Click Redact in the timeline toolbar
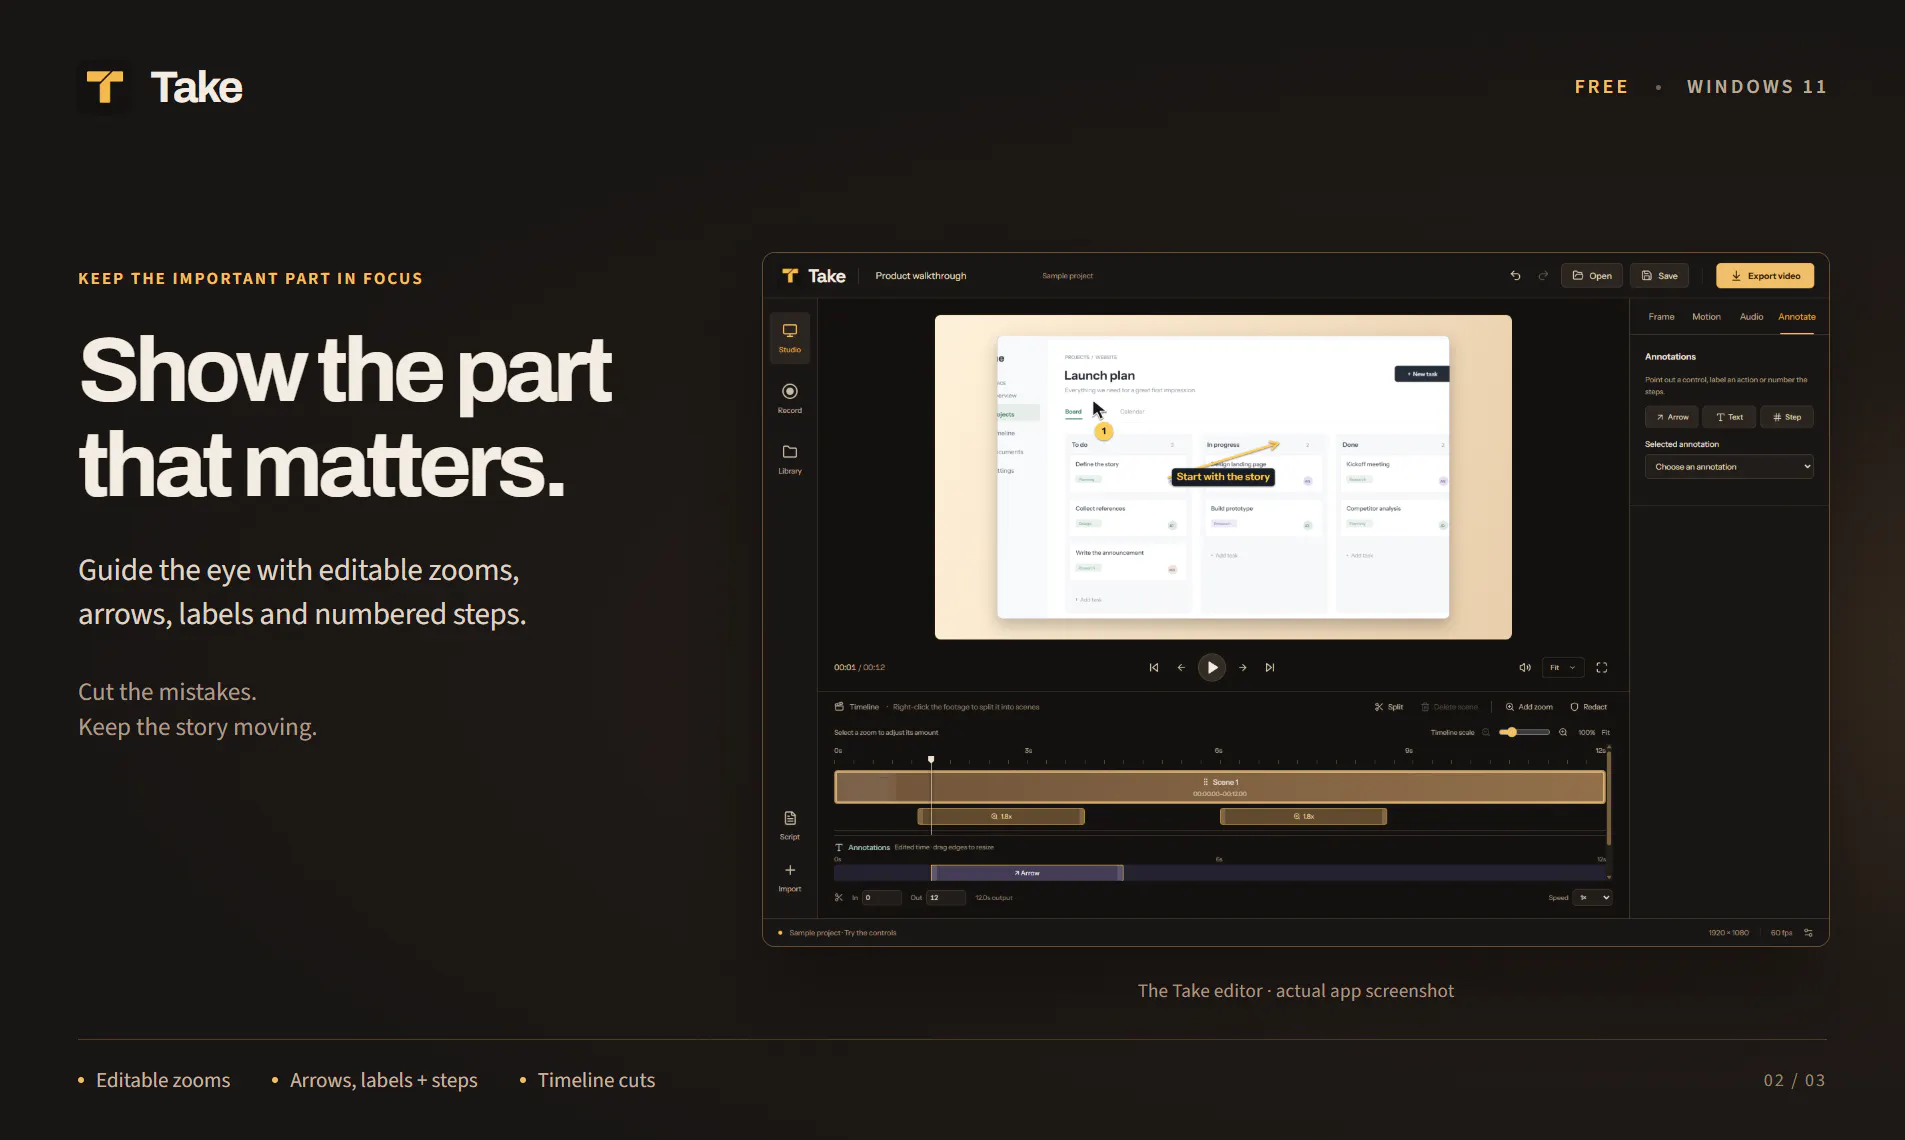This screenshot has height=1140, width=1905. pos(1589,707)
